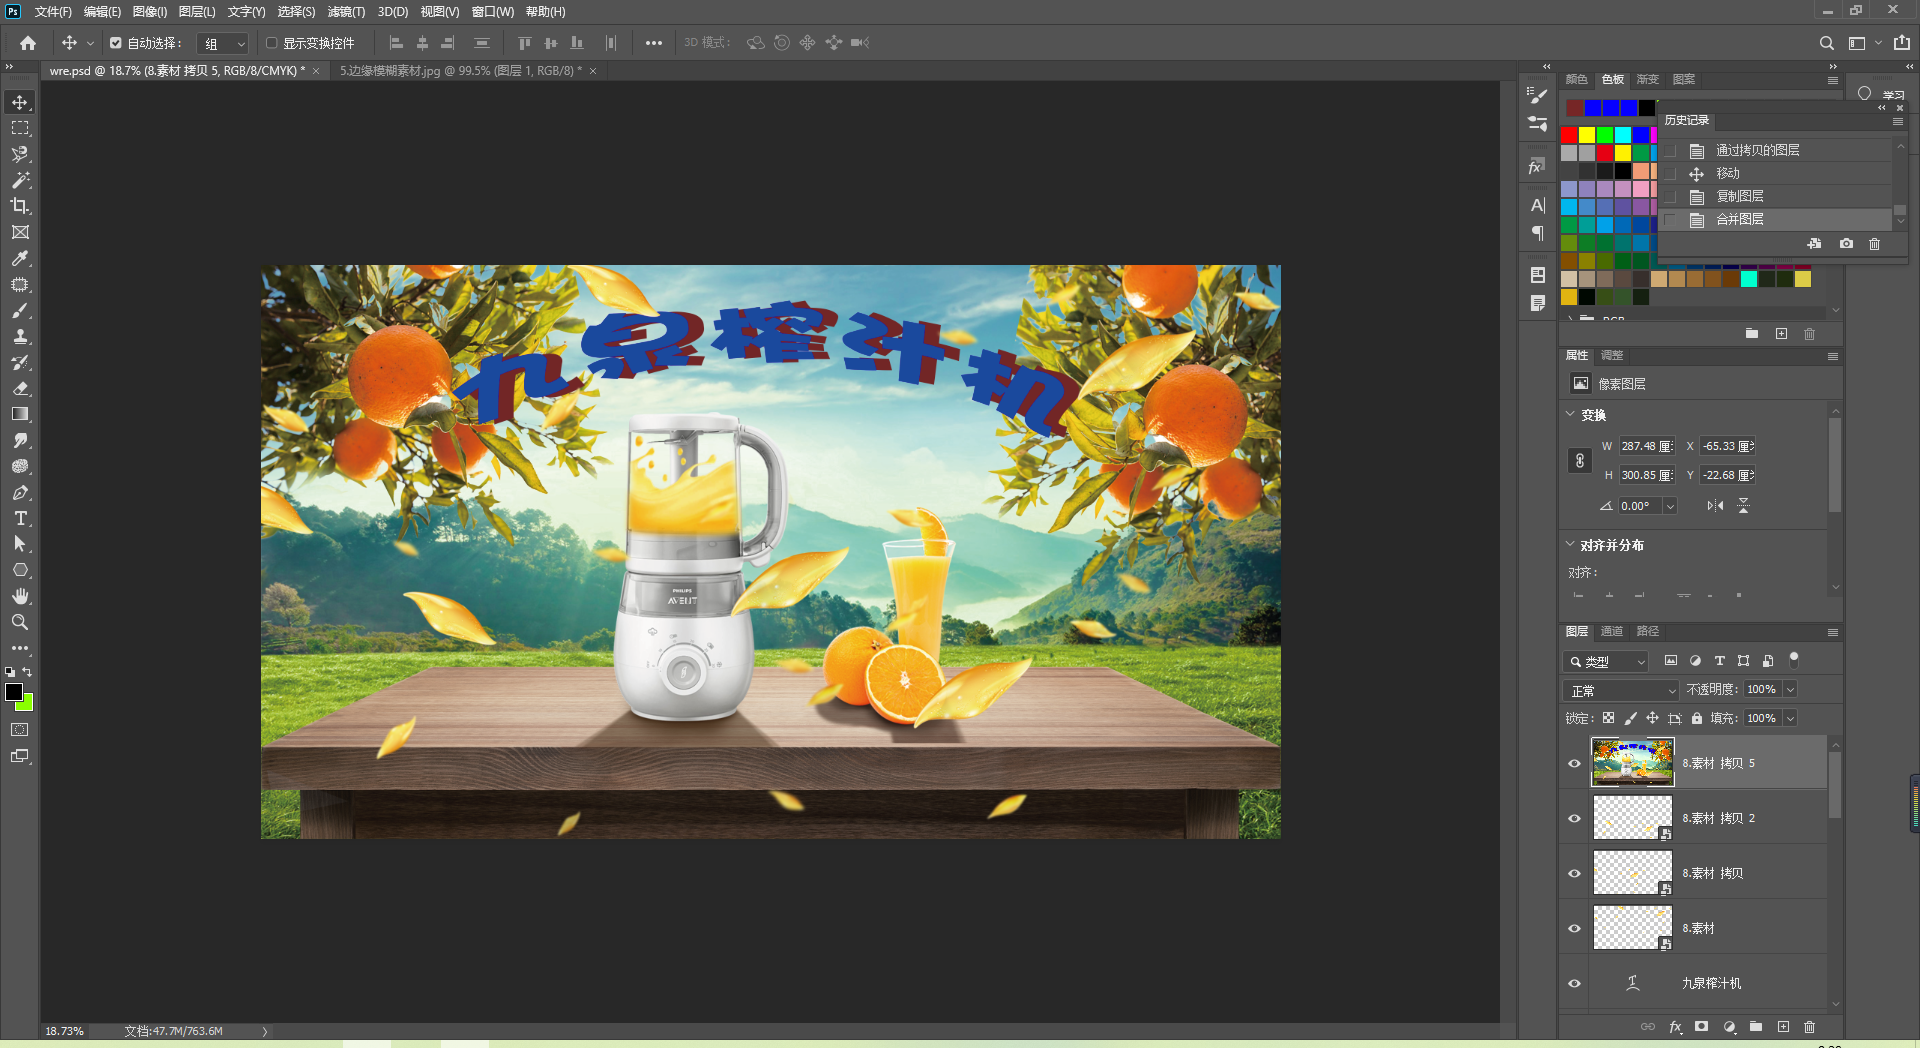Select the Magic Wand tool
The image size is (1920, 1048).
click(x=20, y=180)
